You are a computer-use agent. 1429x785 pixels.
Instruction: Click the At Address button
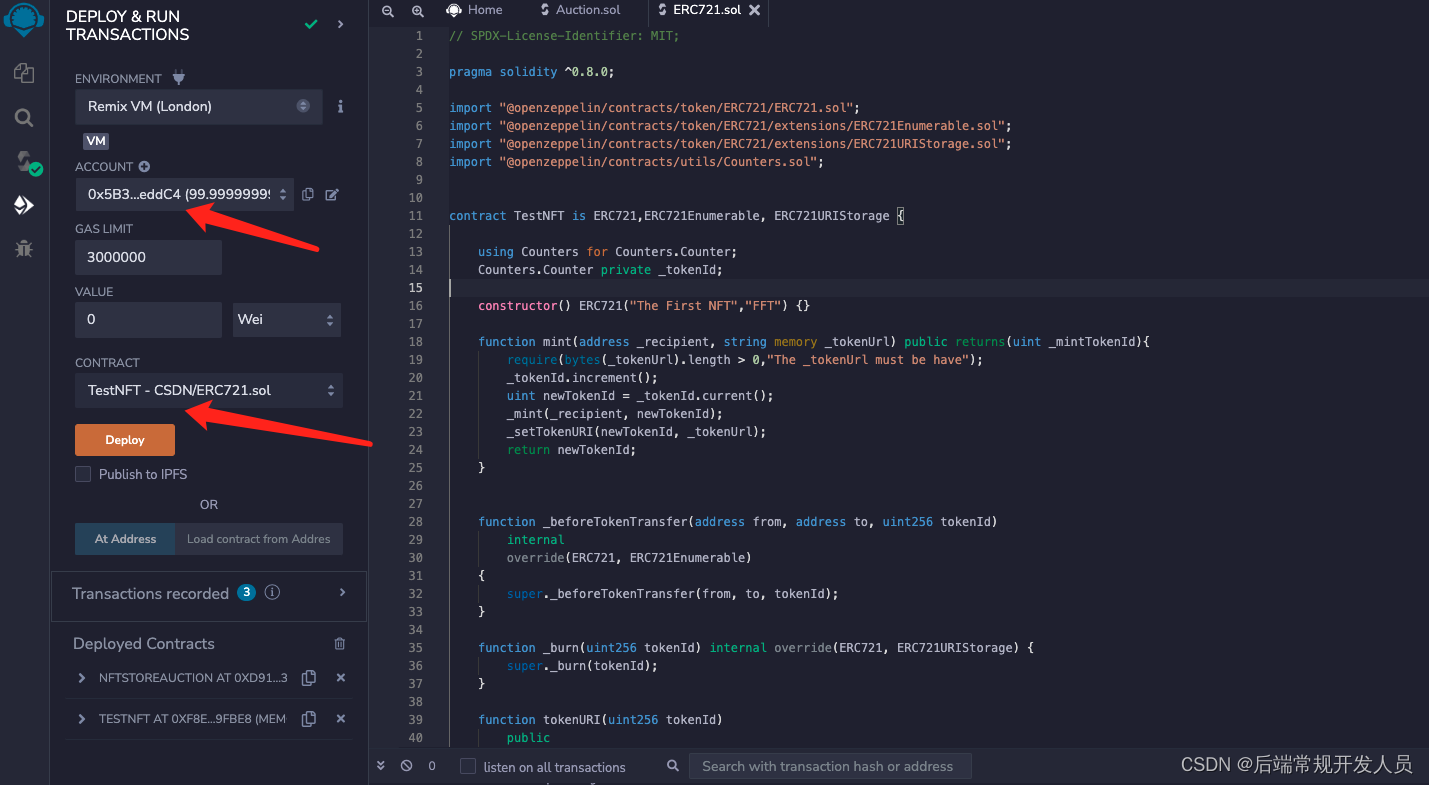(125, 539)
